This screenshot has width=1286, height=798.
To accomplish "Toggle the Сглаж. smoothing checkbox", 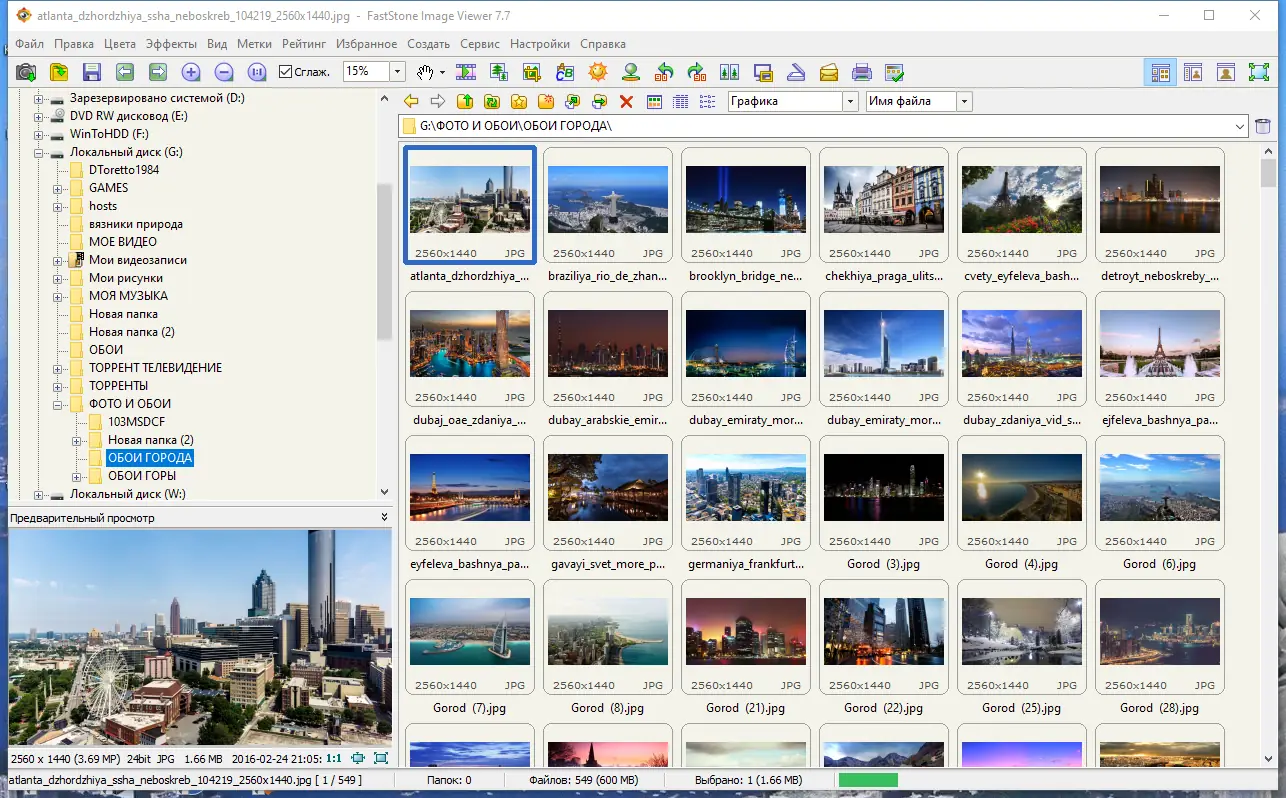I will [286, 72].
